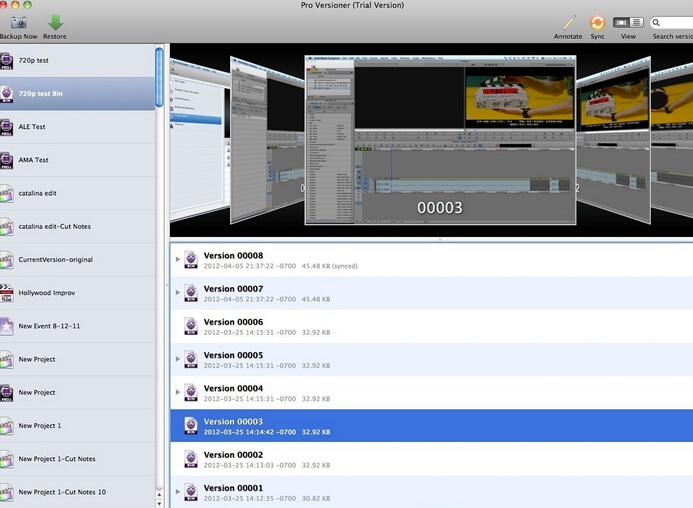Select ALE Test in the sidebar

32,127
